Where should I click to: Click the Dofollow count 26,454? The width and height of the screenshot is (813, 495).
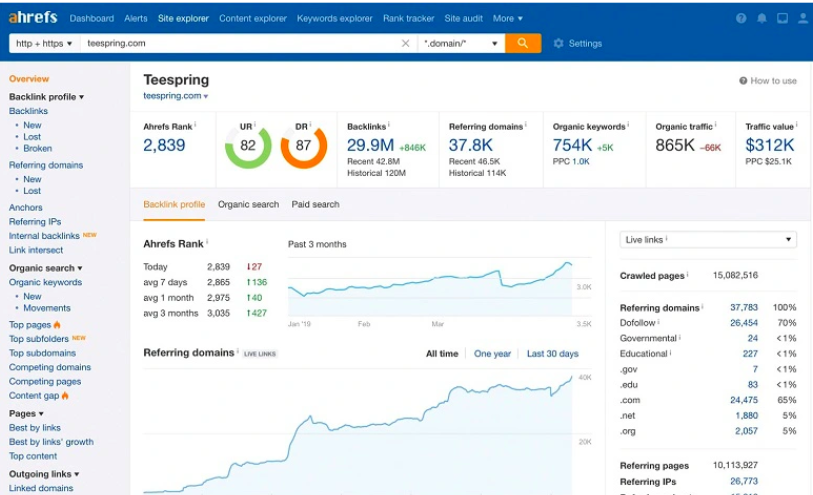pos(744,323)
